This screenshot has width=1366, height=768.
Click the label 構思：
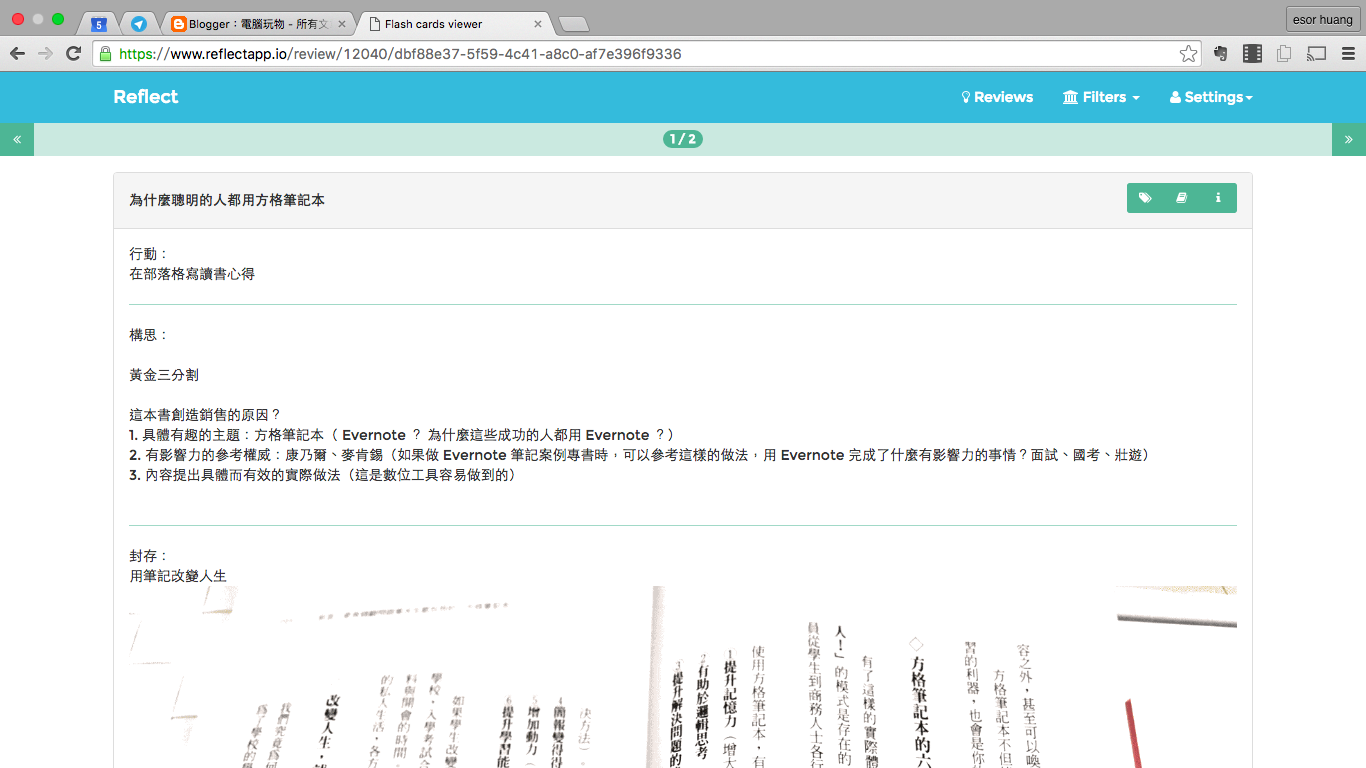[150, 335]
